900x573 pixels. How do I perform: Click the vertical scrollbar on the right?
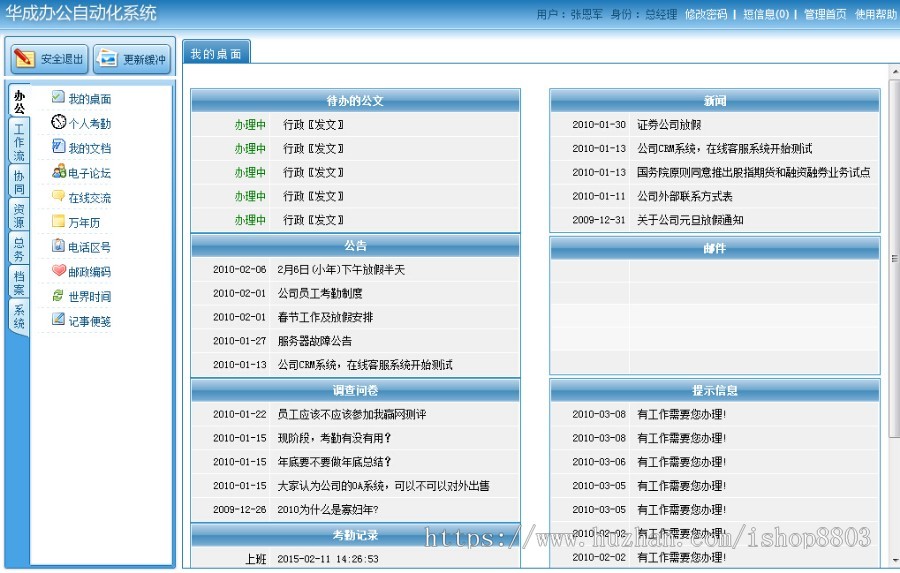pyautogui.click(x=894, y=258)
